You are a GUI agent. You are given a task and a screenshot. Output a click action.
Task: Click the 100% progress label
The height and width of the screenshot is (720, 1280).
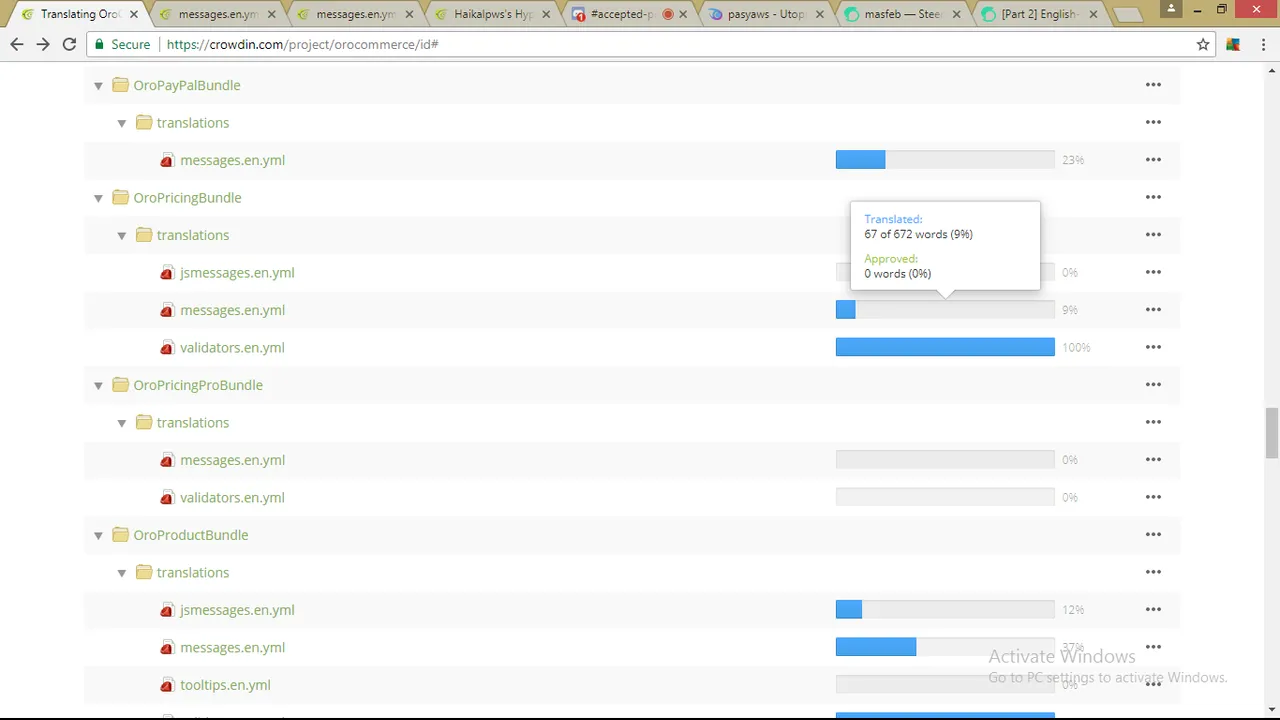pyautogui.click(x=1076, y=347)
